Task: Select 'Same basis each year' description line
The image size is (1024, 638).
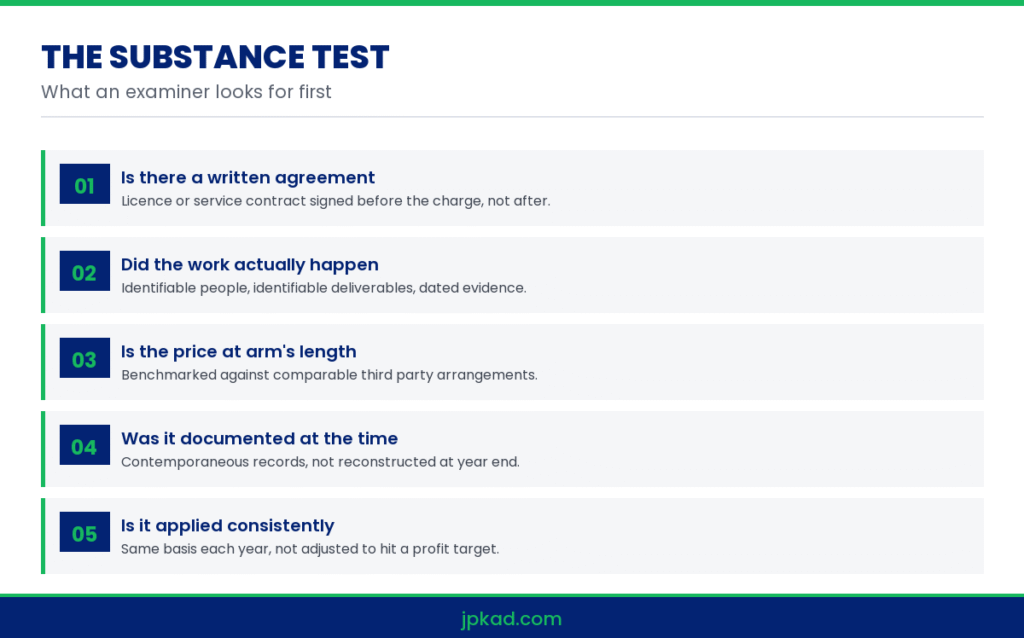Action: click(310, 549)
